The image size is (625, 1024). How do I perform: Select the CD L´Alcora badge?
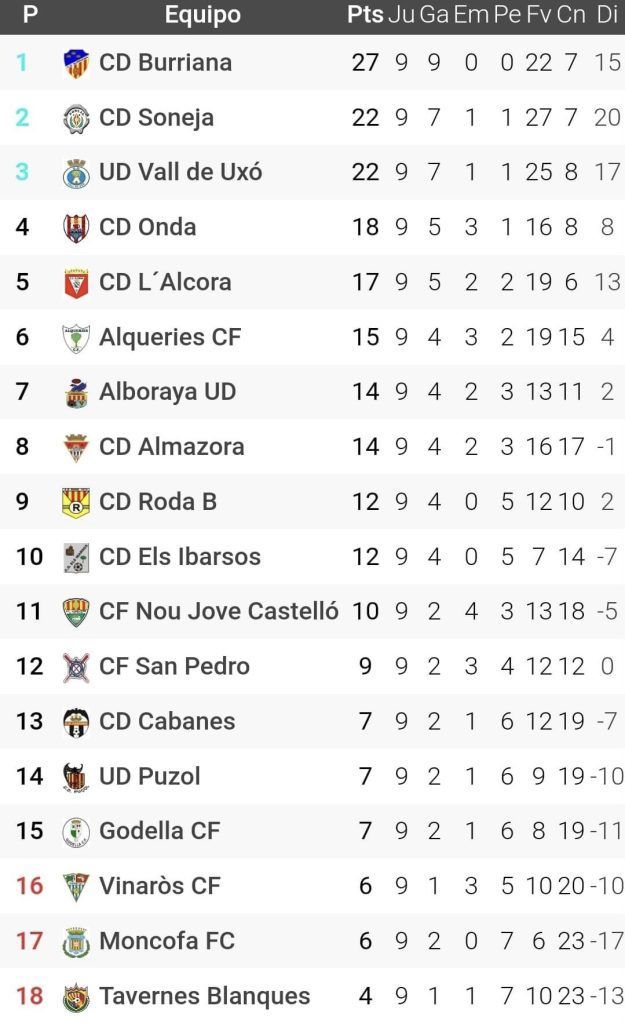76,283
